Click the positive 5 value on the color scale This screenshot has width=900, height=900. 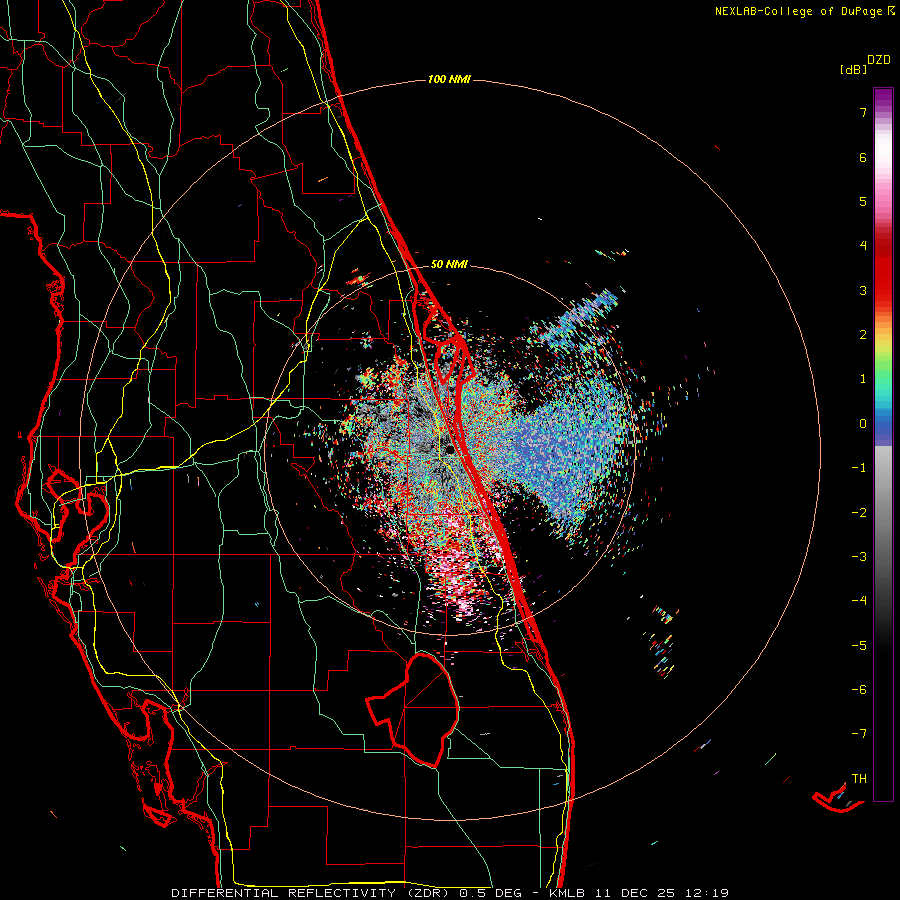pyautogui.click(x=863, y=201)
